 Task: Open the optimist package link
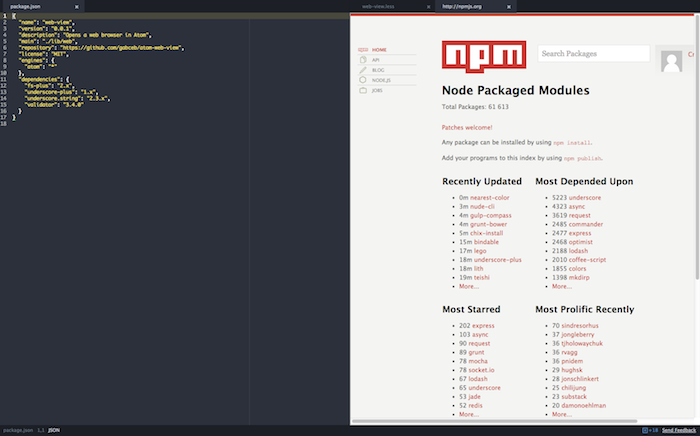pyautogui.click(x=581, y=242)
